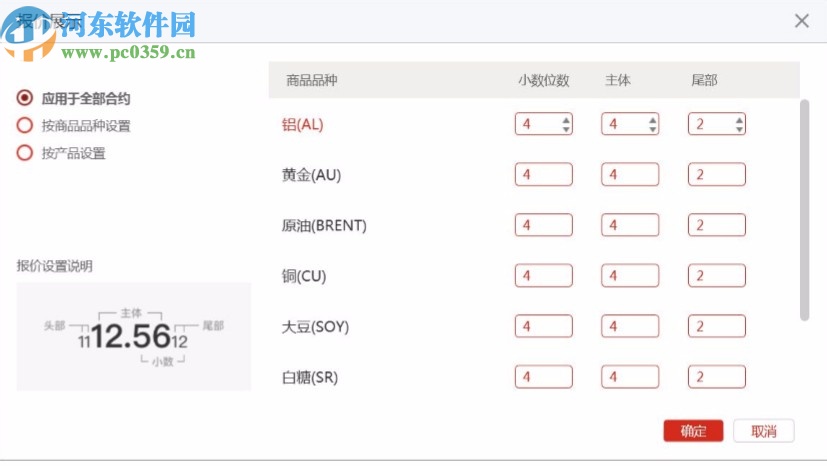Focus 主体 field for 铜(CU)
The height and width of the screenshot is (466, 827).
point(629,276)
